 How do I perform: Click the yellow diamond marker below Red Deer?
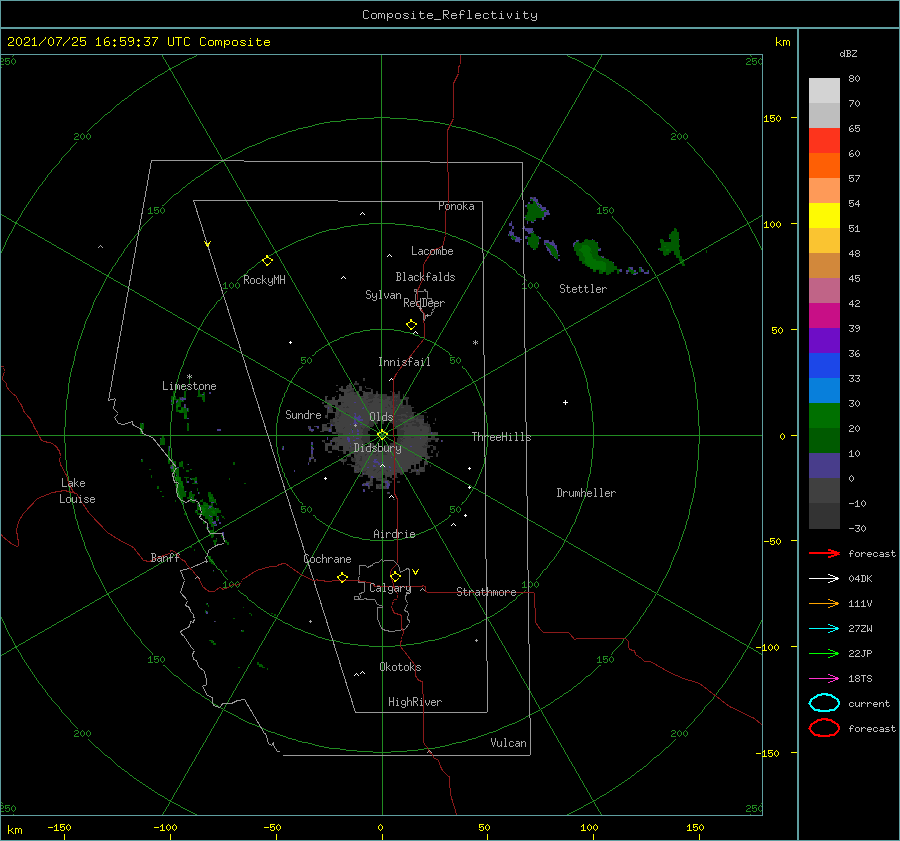click(x=411, y=325)
